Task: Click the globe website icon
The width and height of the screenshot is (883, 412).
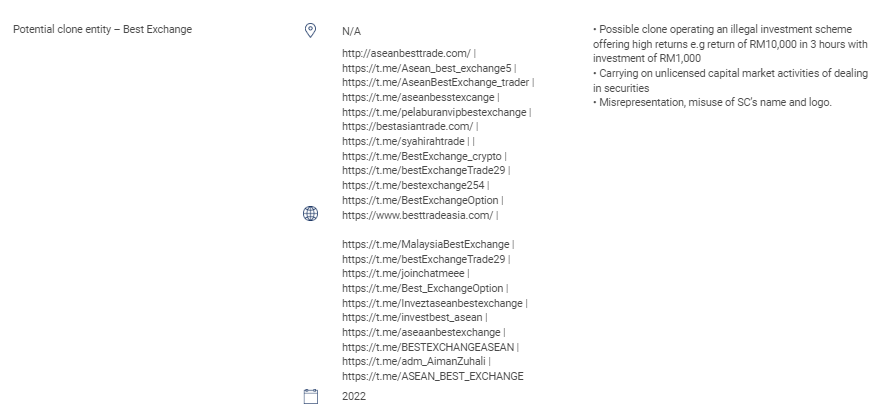Action: [310, 214]
